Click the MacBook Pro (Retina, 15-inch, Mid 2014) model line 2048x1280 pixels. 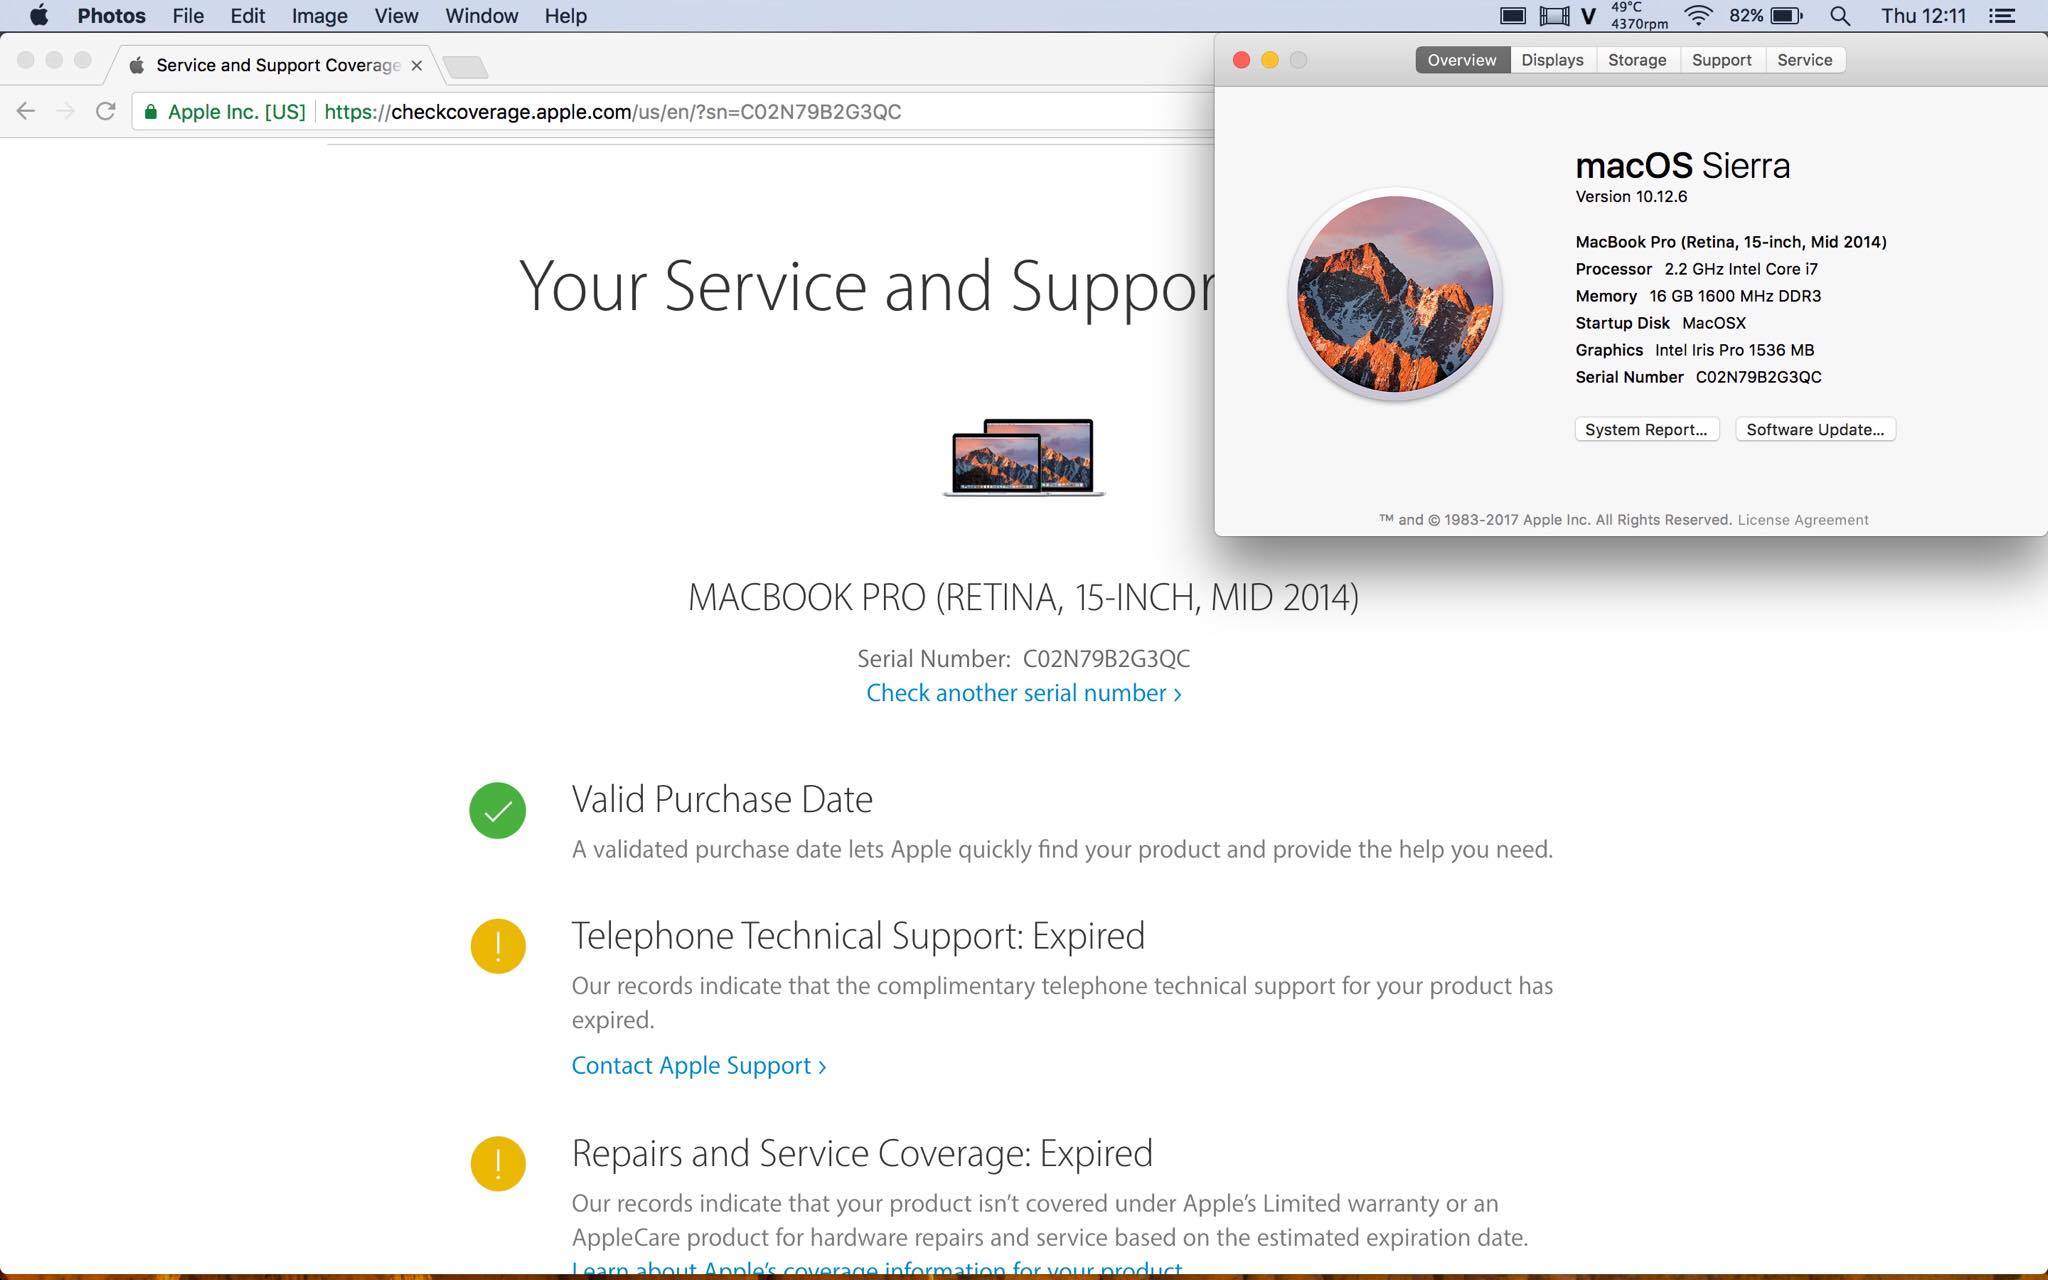point(1731,242)
